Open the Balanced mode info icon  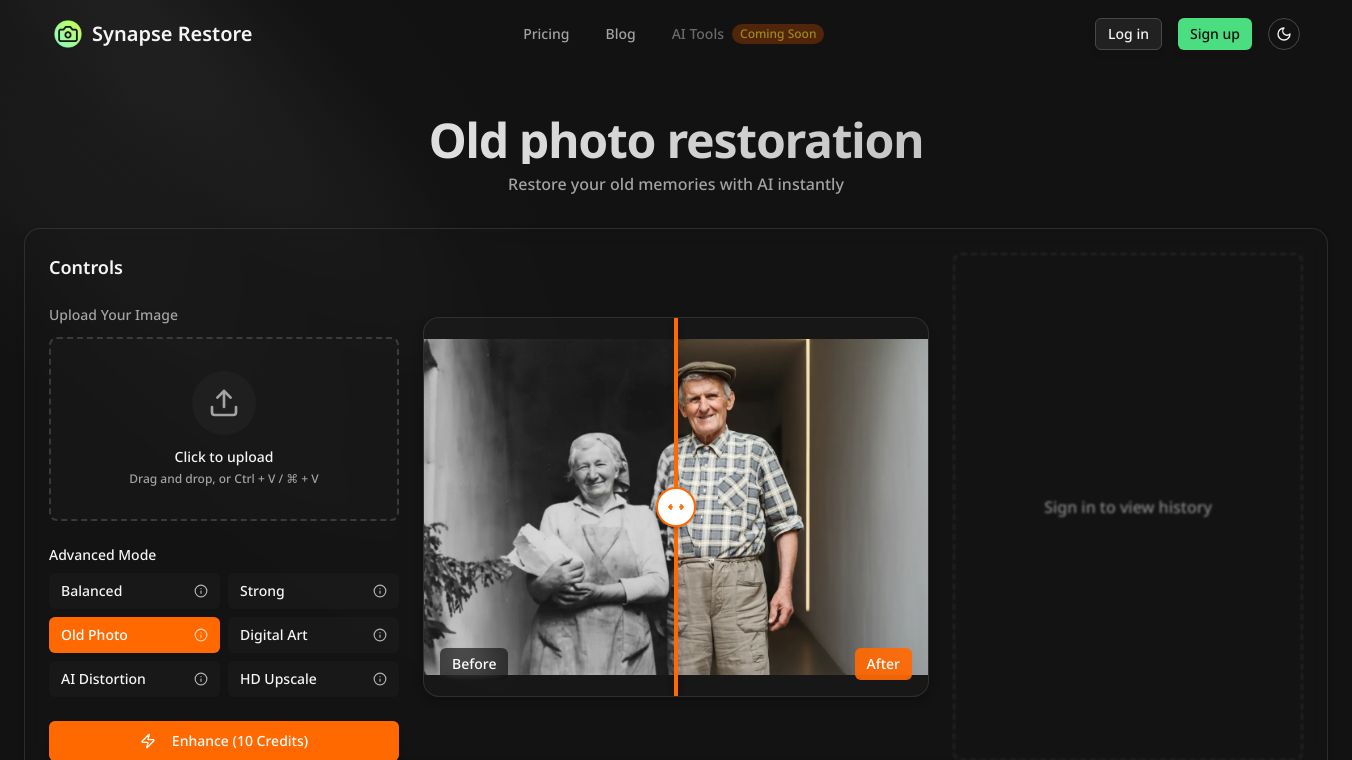[201, 591]
